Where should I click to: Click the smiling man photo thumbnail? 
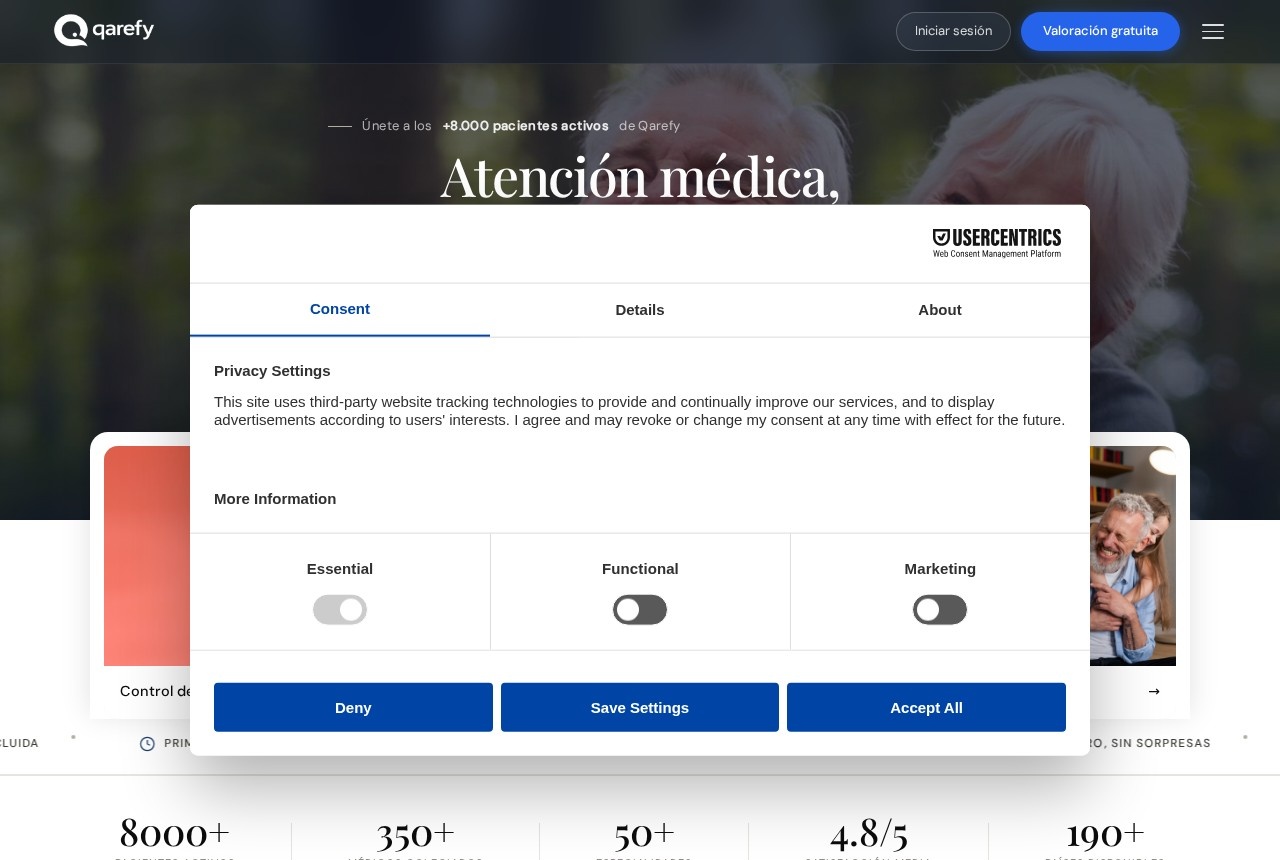point(1133,556)
